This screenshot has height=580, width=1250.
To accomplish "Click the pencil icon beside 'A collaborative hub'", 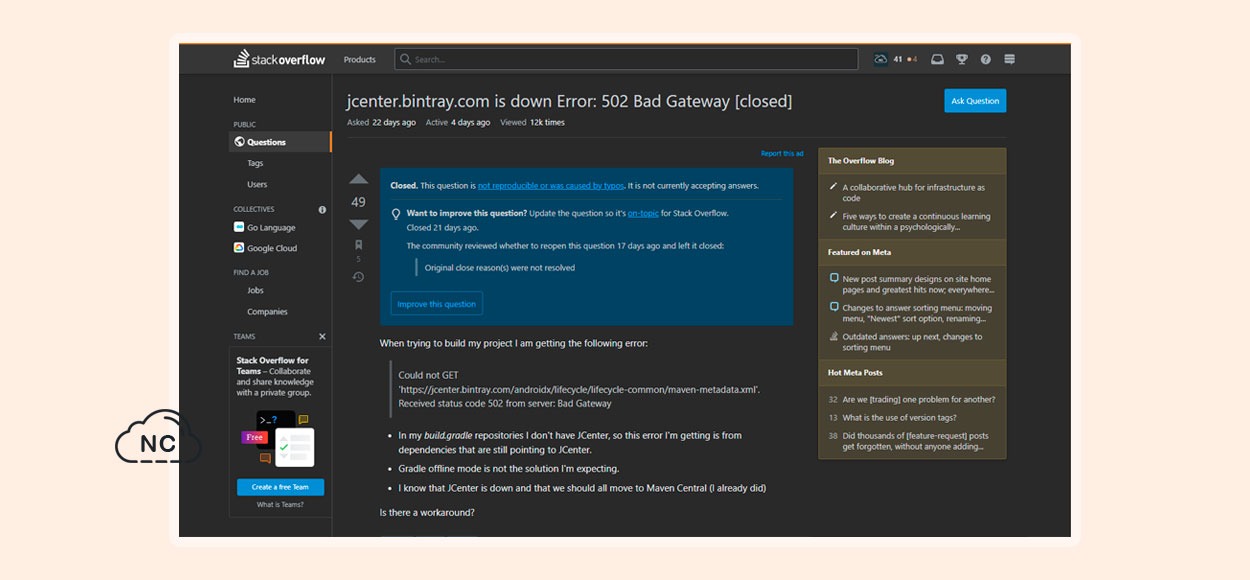I will 833,187.
